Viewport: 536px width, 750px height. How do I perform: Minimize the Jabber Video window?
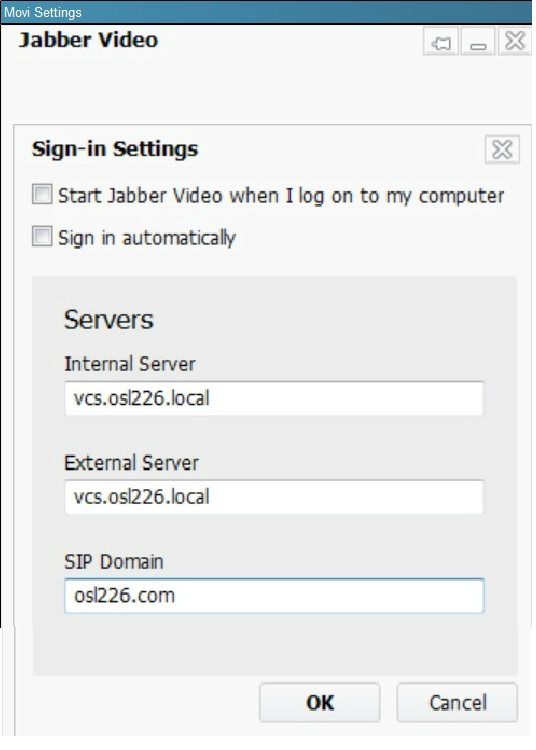pos(478,42)
